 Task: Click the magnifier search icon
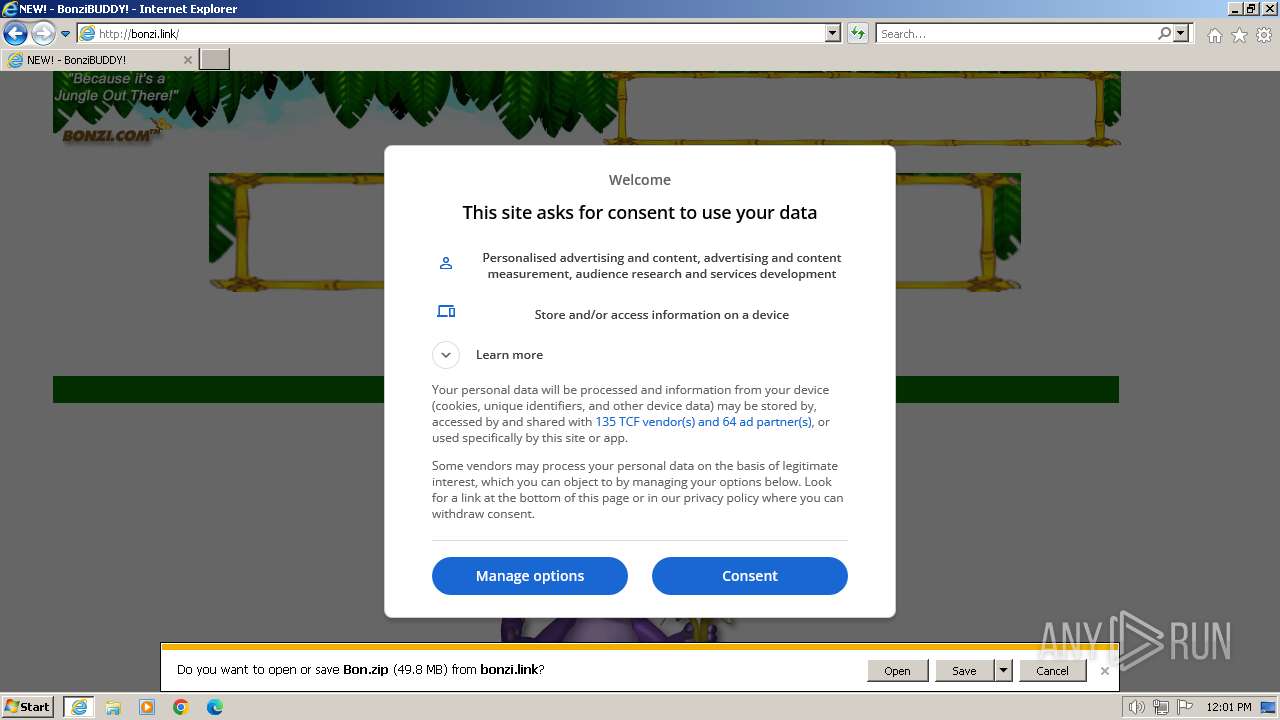[x=1164, y=34]
